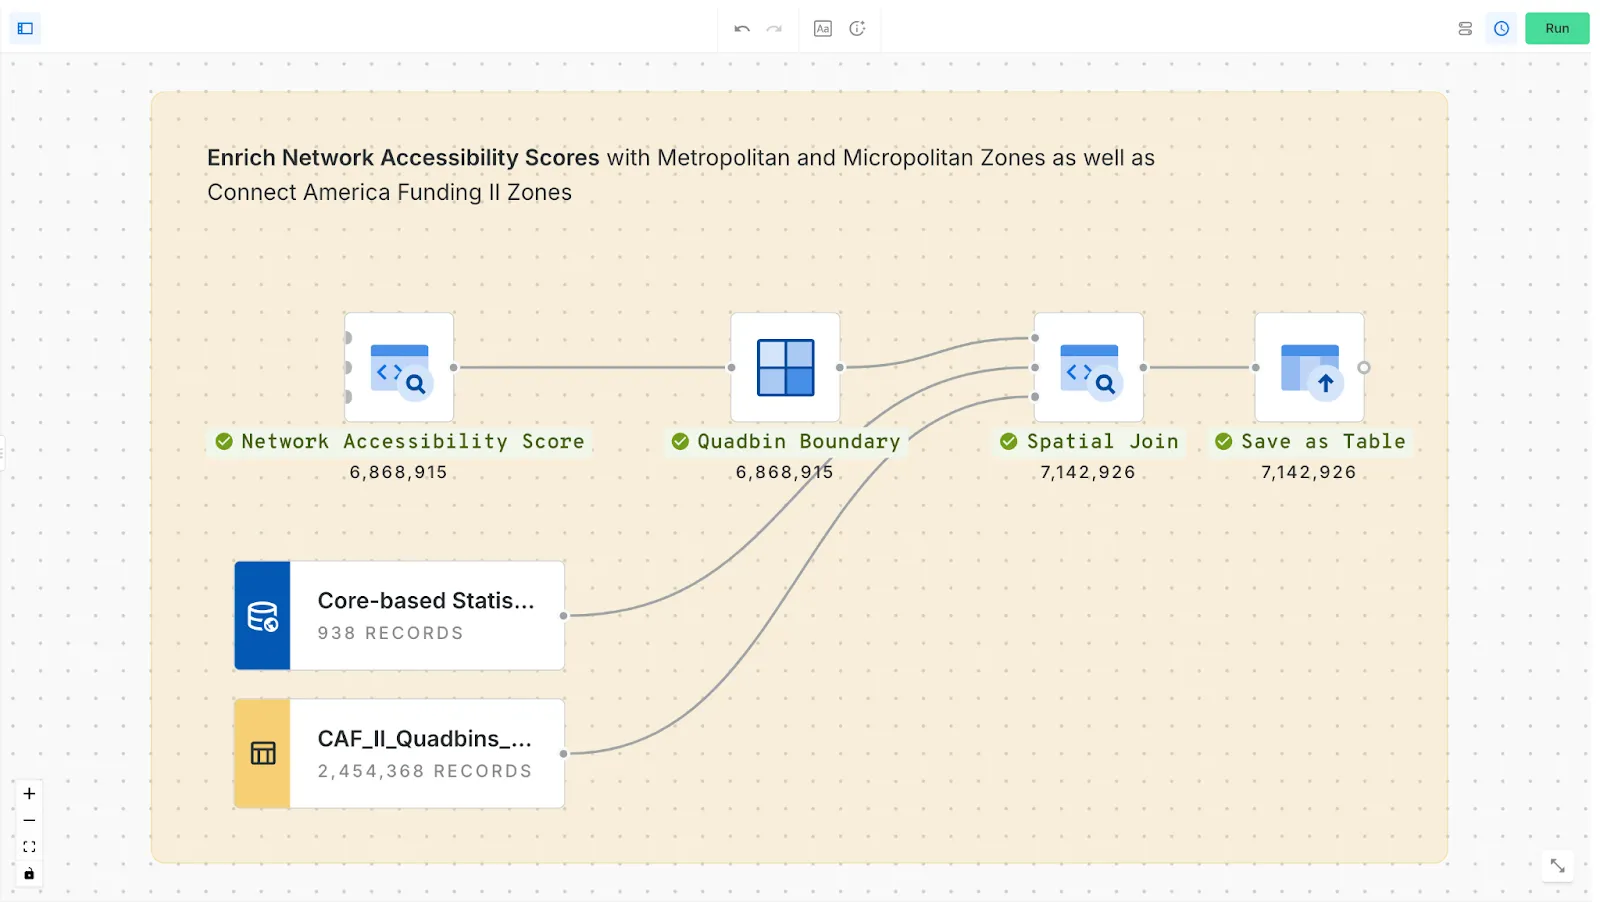The image size is (1600, 903).
Task: Toggle the workflow settings switches icon
Action: 1465,28
